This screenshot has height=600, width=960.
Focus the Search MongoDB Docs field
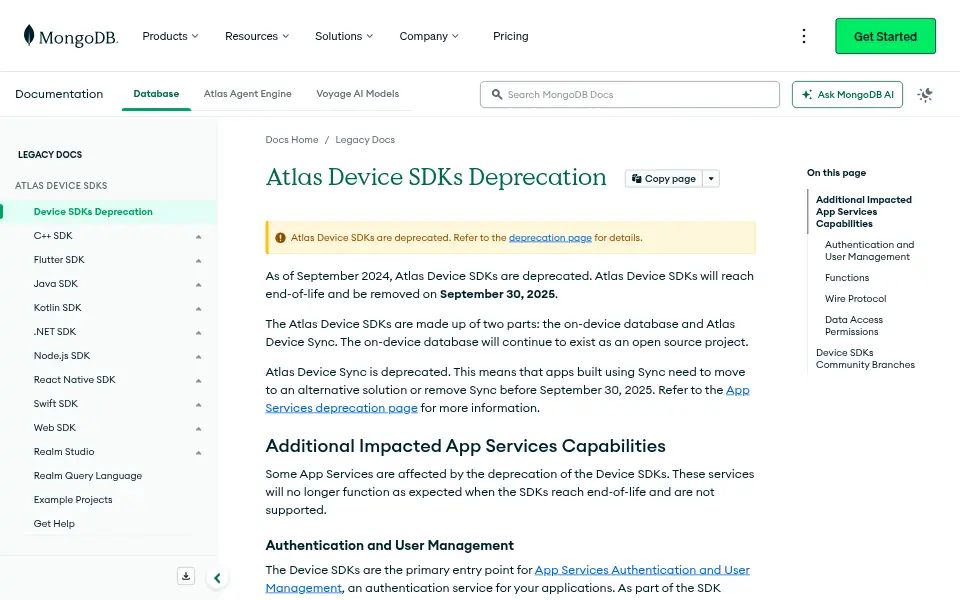[x=629, y=95]
